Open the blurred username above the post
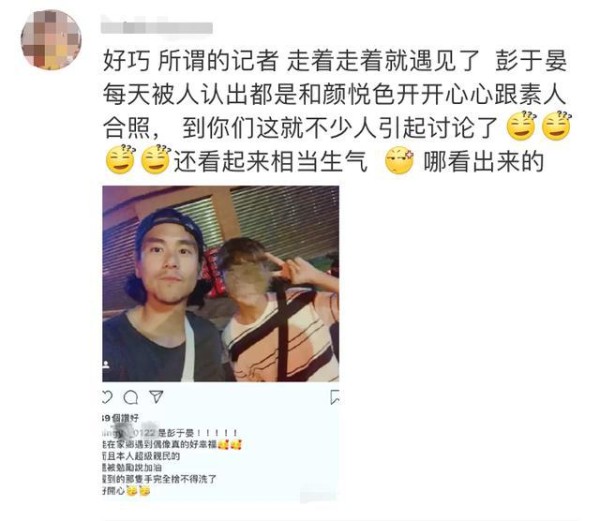600x521 pixels. [157, 28]
